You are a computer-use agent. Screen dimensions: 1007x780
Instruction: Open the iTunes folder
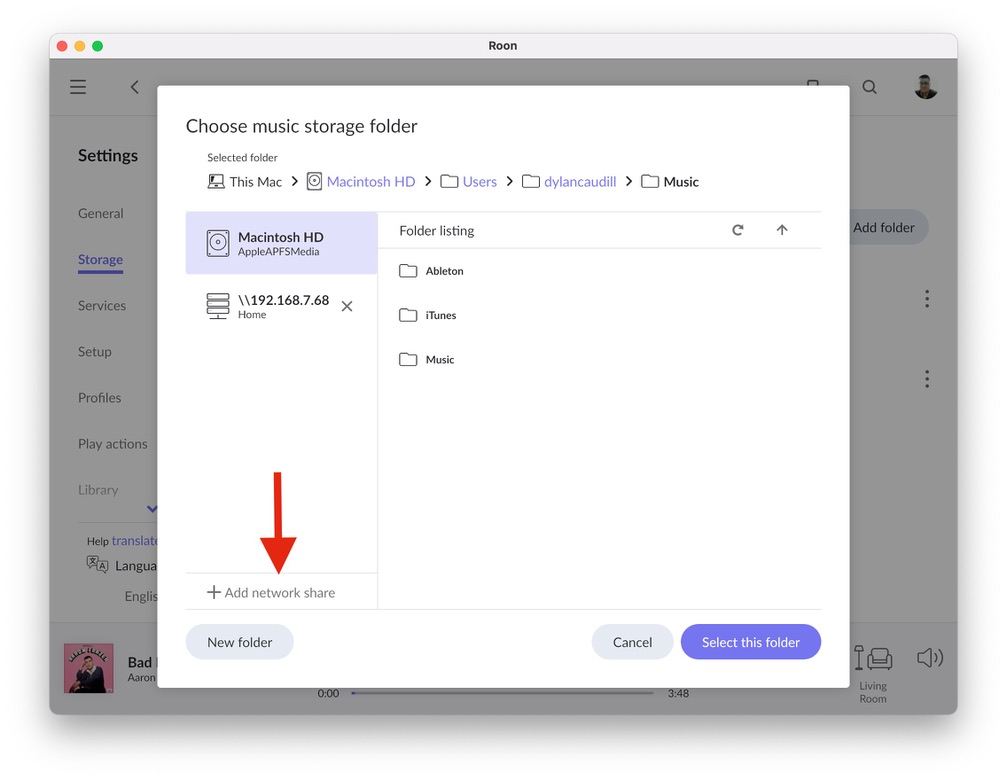[427, 315]
